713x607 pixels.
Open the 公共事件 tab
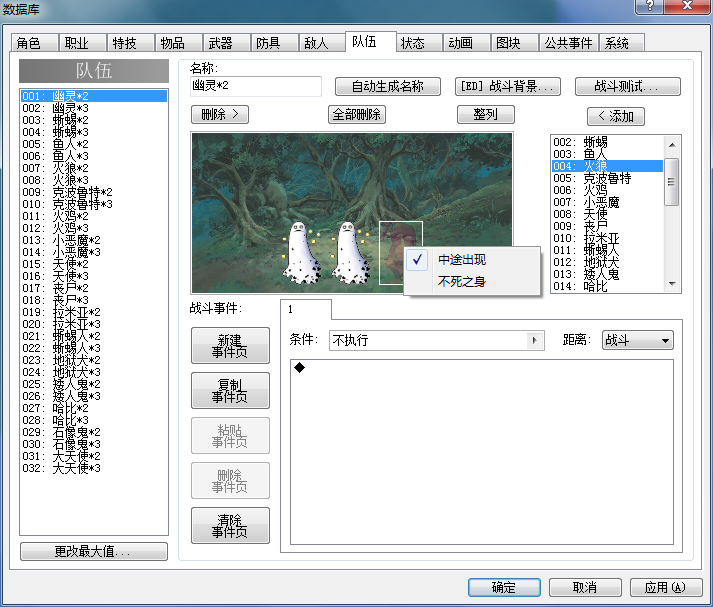click(569, 43)
